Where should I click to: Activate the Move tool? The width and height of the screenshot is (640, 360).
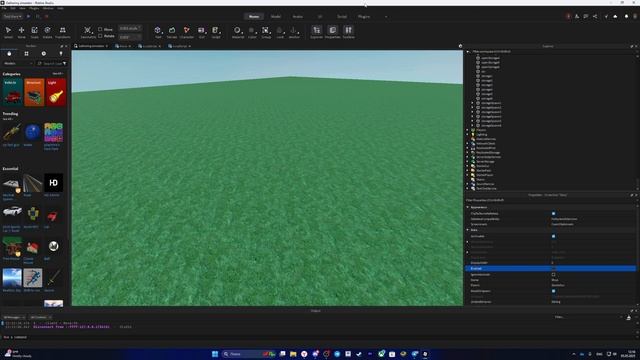pos(21,32)
